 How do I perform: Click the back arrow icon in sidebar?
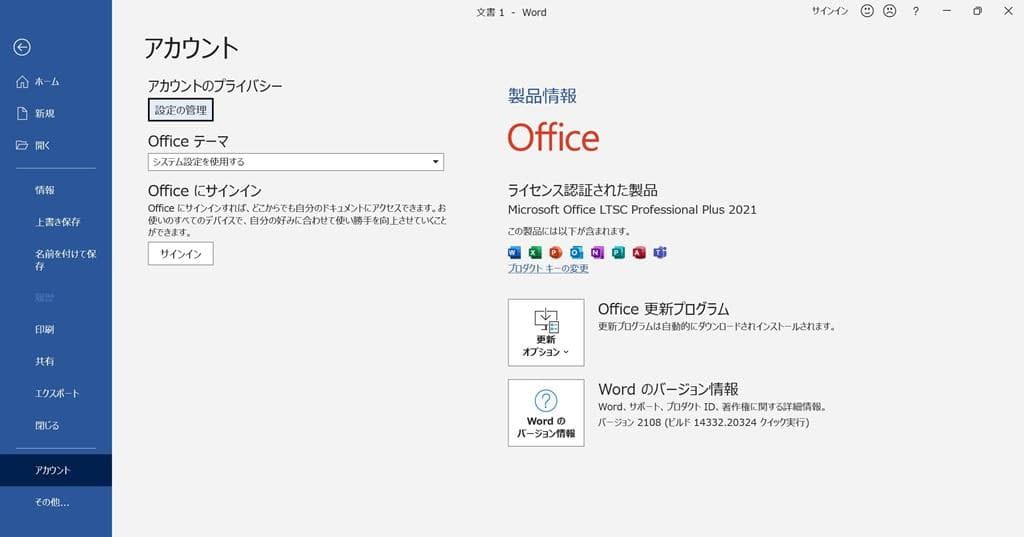(22, 47)
